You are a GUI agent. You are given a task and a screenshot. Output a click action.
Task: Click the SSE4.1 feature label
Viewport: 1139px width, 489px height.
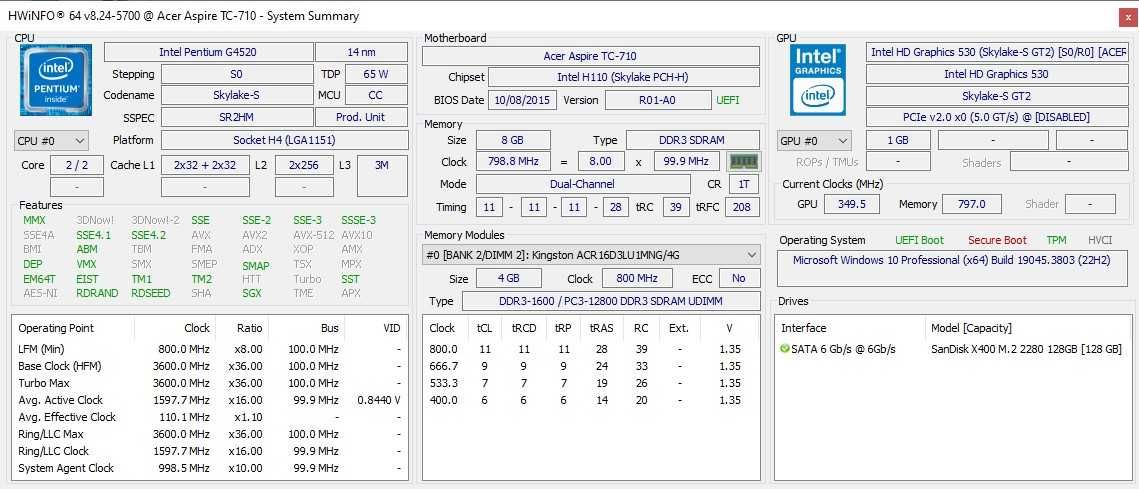tap(94, 235)
